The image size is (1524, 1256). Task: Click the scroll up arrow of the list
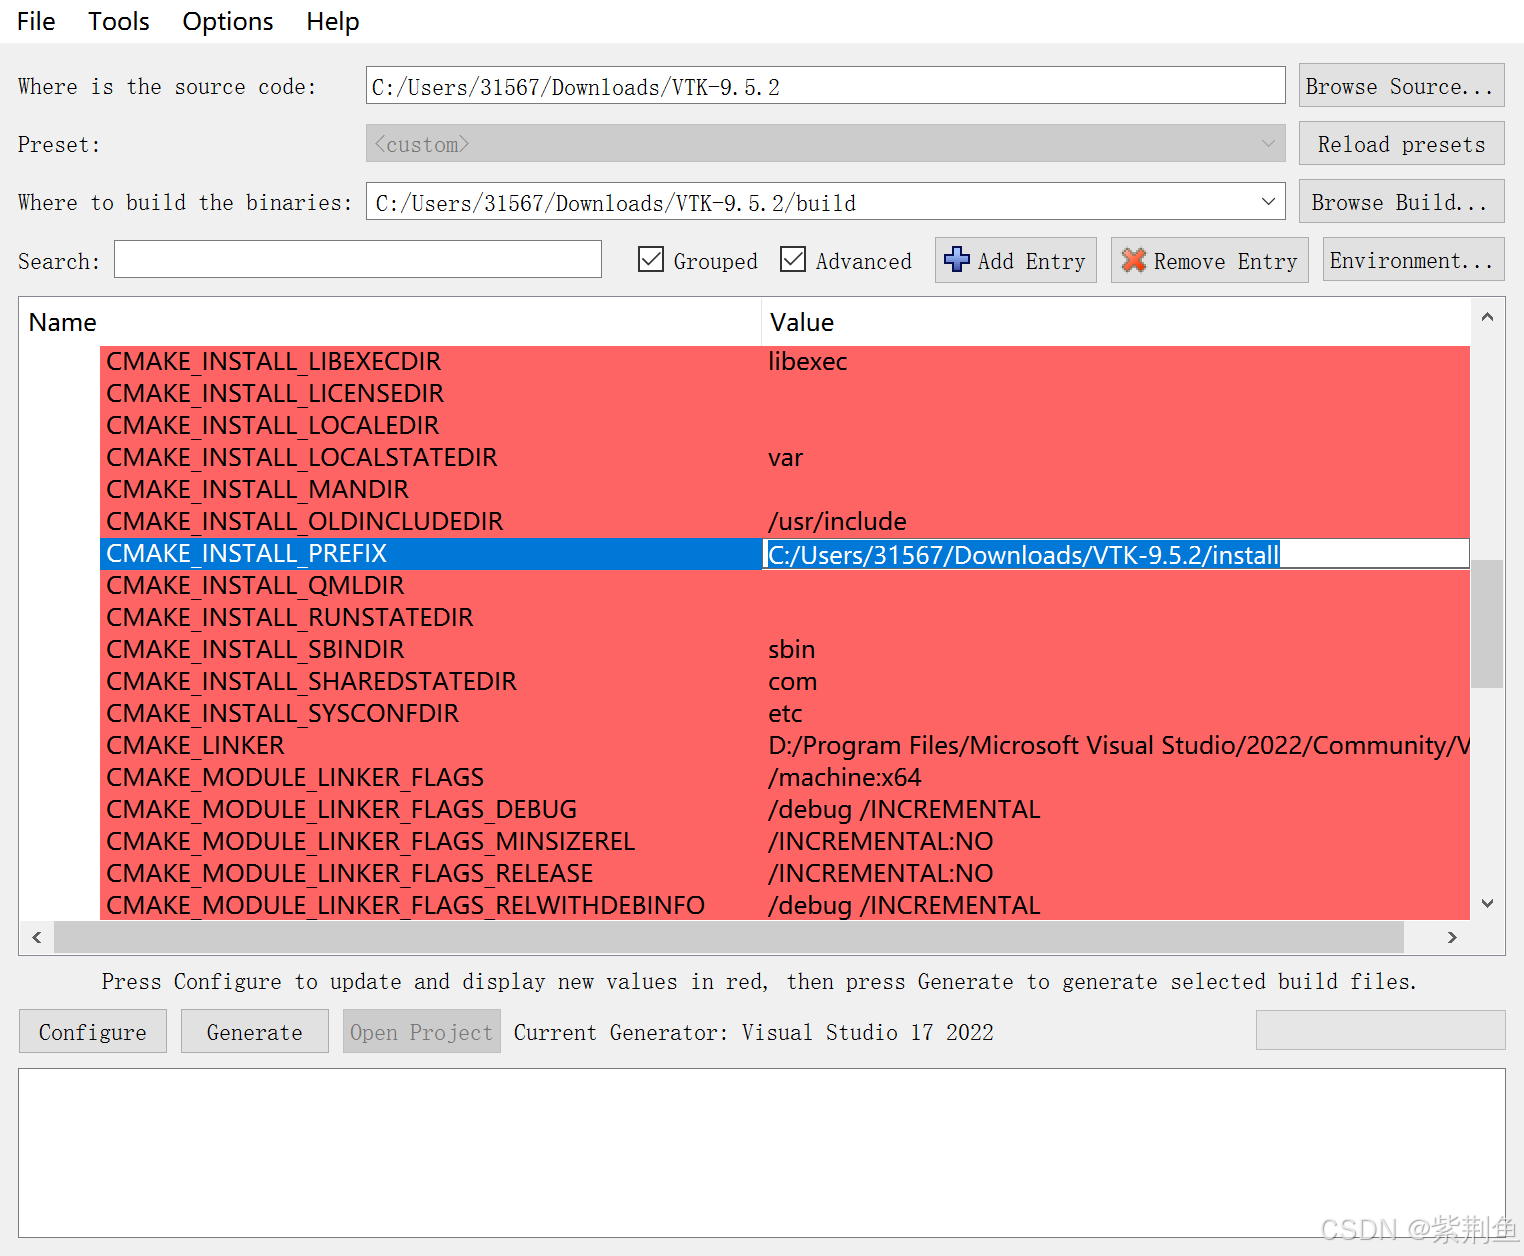point(1487,317)
